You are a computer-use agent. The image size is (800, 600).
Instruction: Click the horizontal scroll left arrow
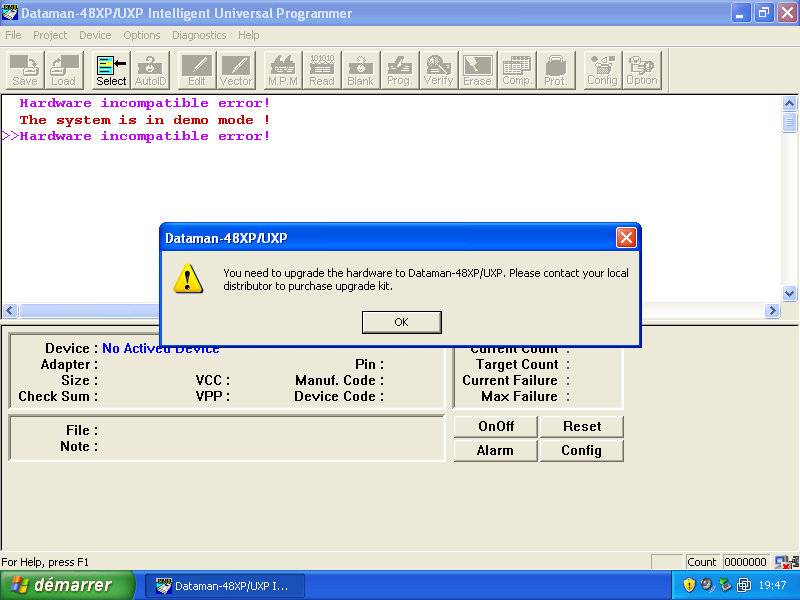click(x=10, y=310)
